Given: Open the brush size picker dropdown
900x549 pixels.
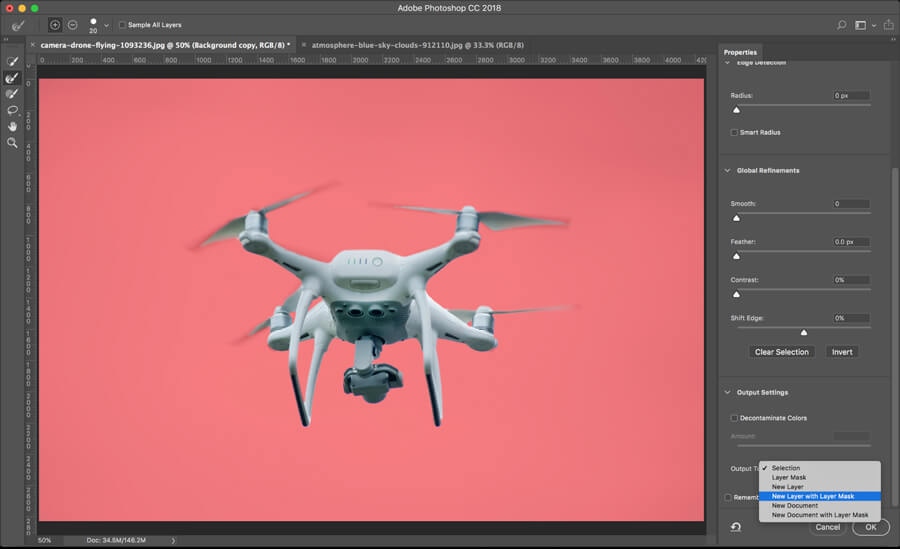Looking at the screenshot, I should point(106,25).
